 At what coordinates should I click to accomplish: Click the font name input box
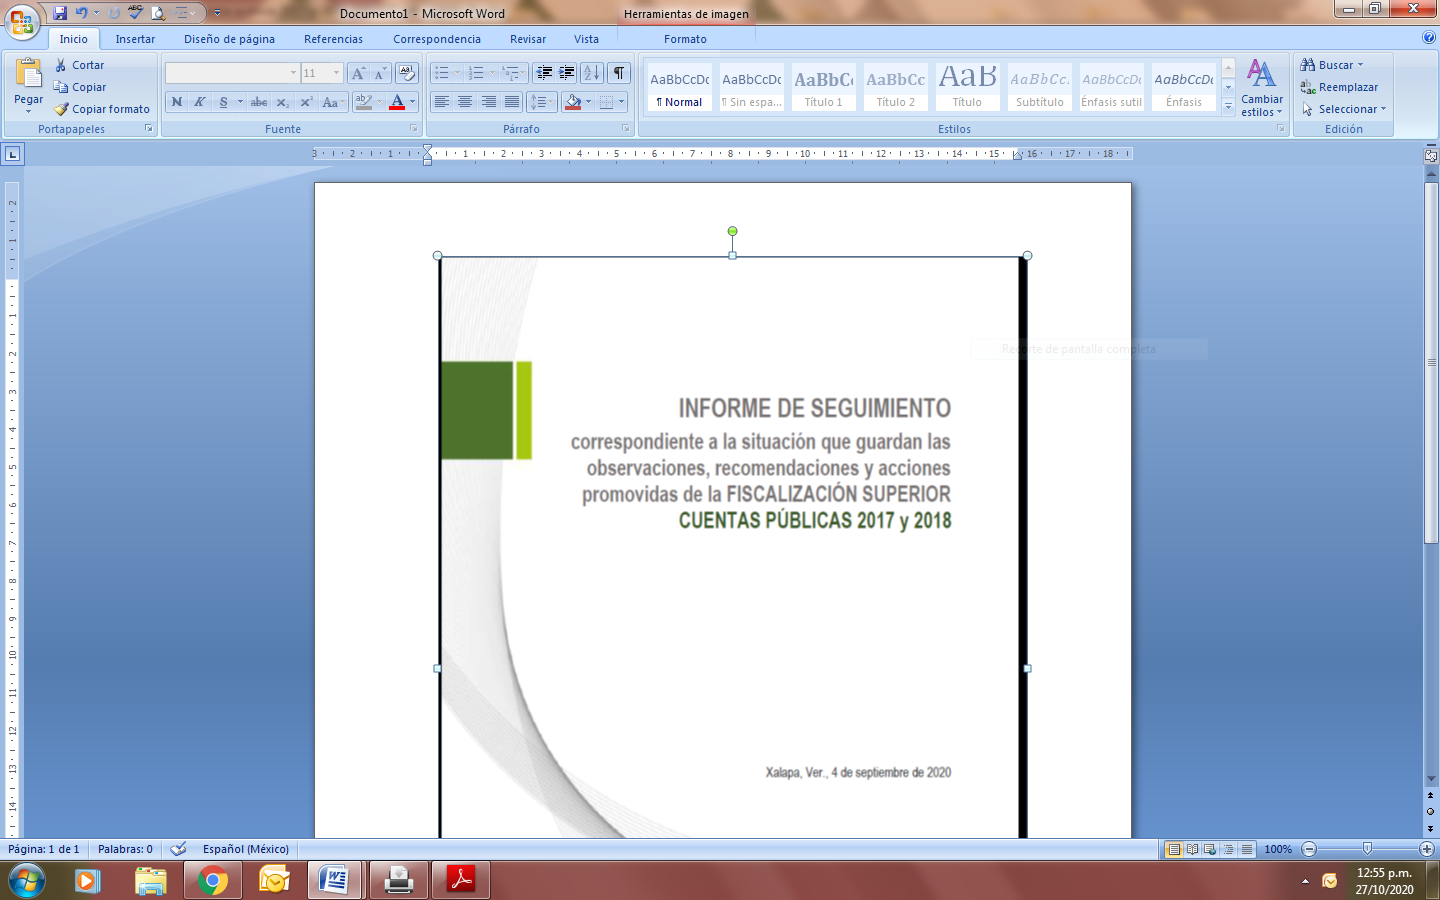(227, 73)
